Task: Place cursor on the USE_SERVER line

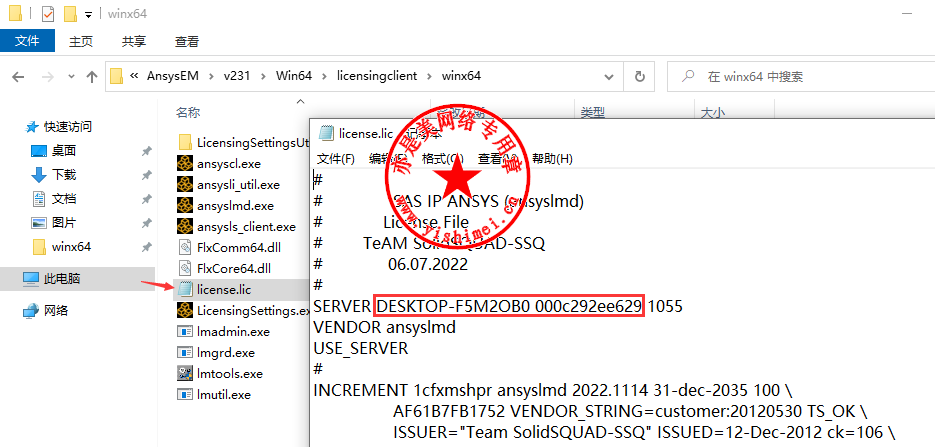Action: pos(361,348)
